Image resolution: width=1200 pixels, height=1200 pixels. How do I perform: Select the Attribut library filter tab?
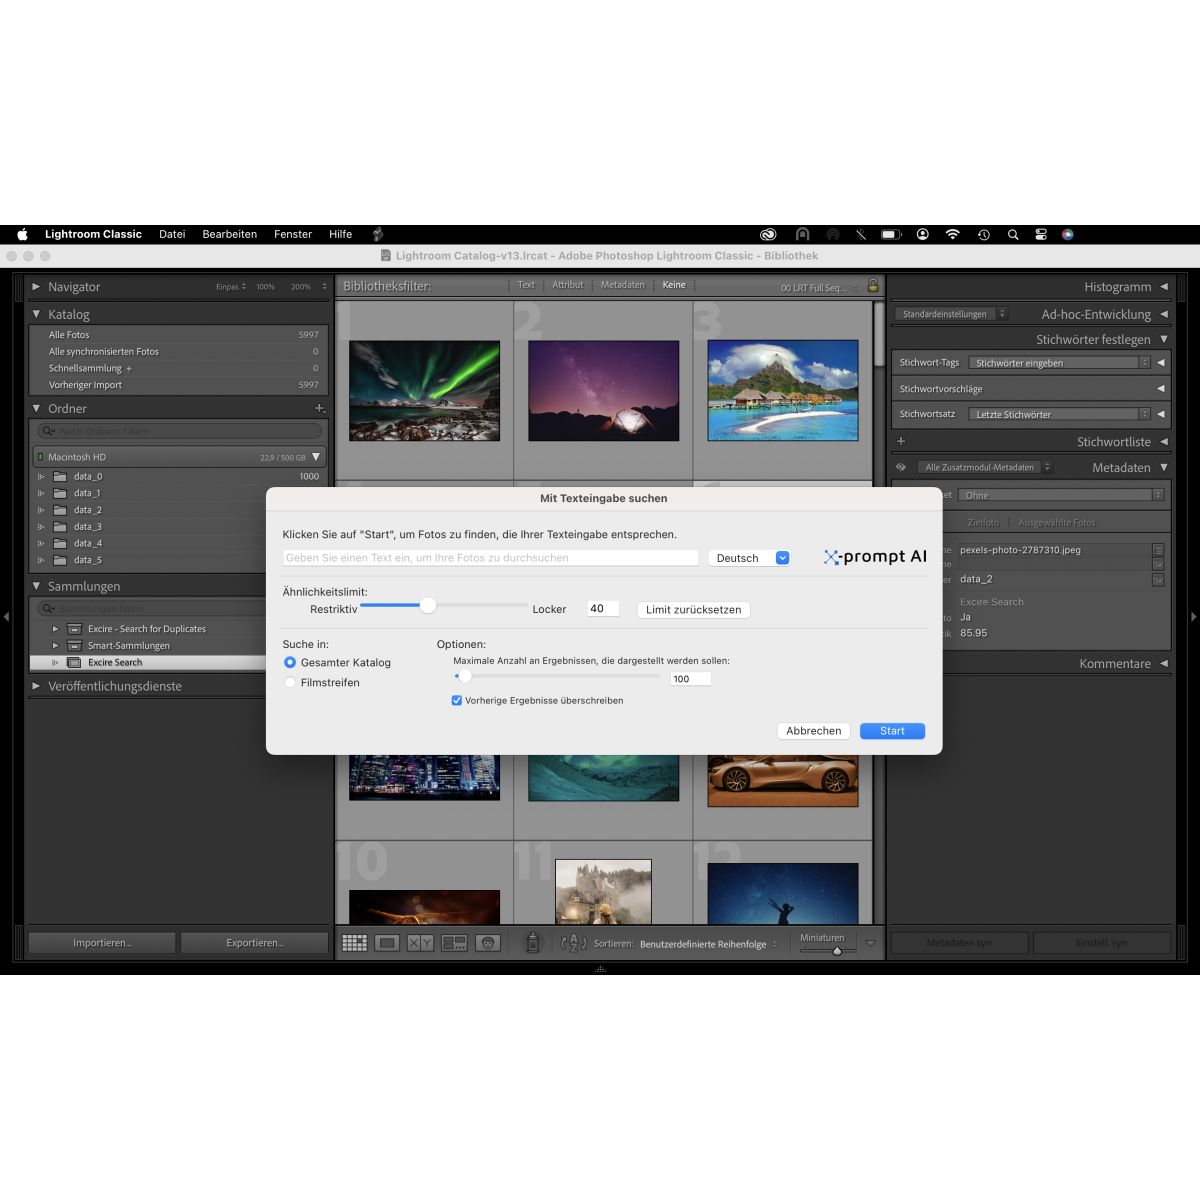[x=567, y=285]
